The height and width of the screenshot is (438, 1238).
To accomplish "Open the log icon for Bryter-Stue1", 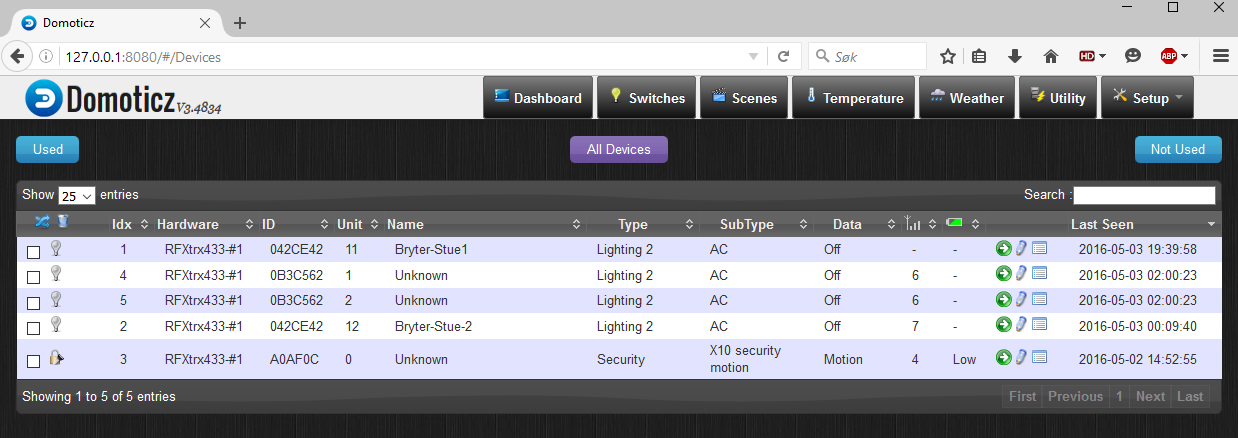I will pos(1039,248).
